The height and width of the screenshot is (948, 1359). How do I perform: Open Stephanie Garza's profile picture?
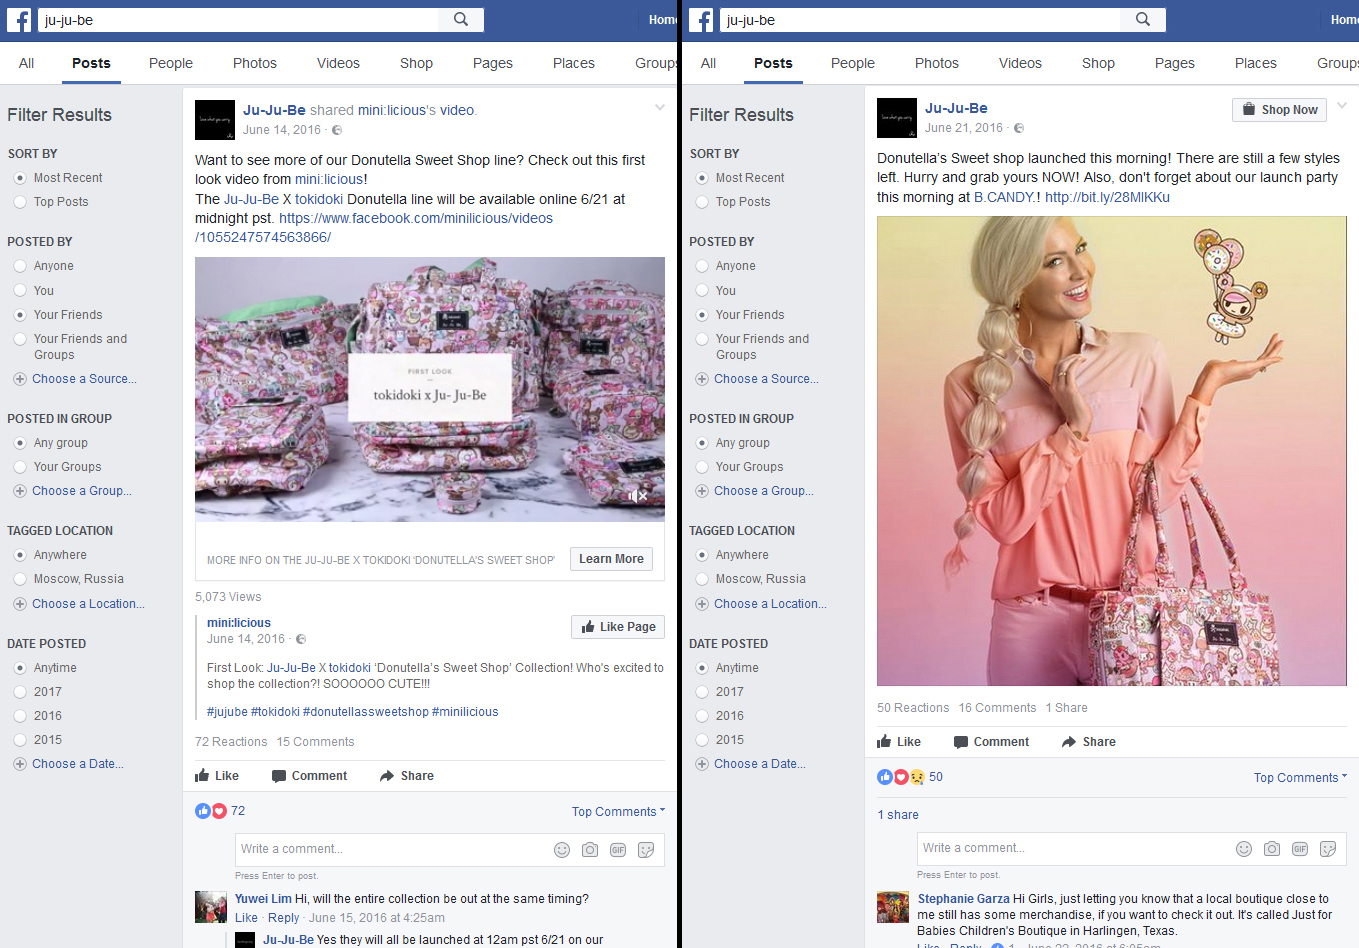pyautogui.click(x=893, y=907)
